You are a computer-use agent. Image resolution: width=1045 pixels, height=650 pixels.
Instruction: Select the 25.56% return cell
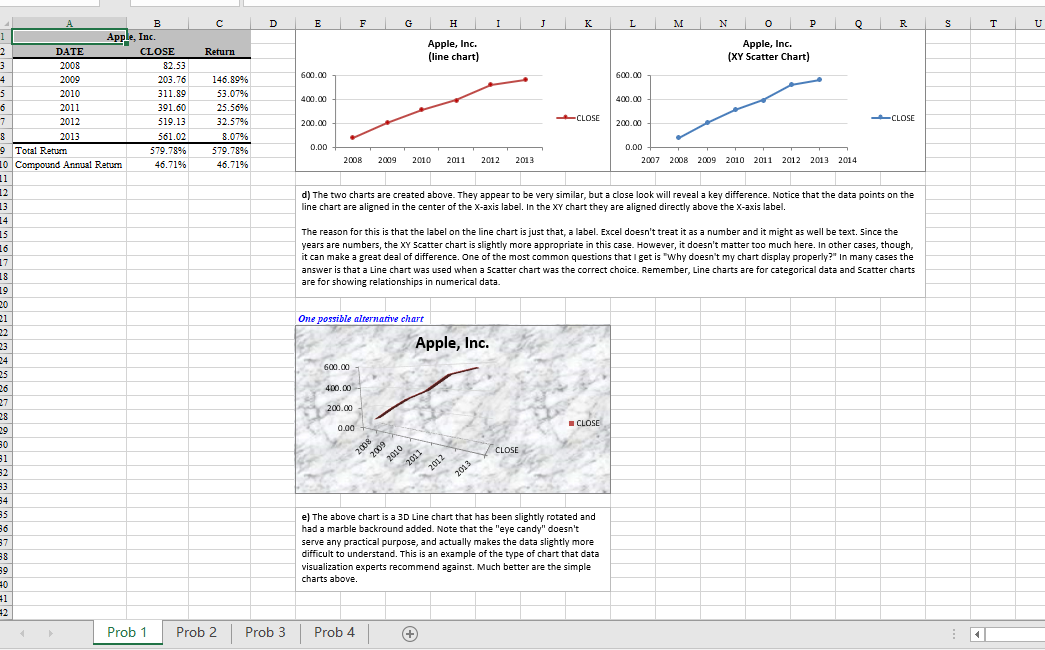coord(219,107)
